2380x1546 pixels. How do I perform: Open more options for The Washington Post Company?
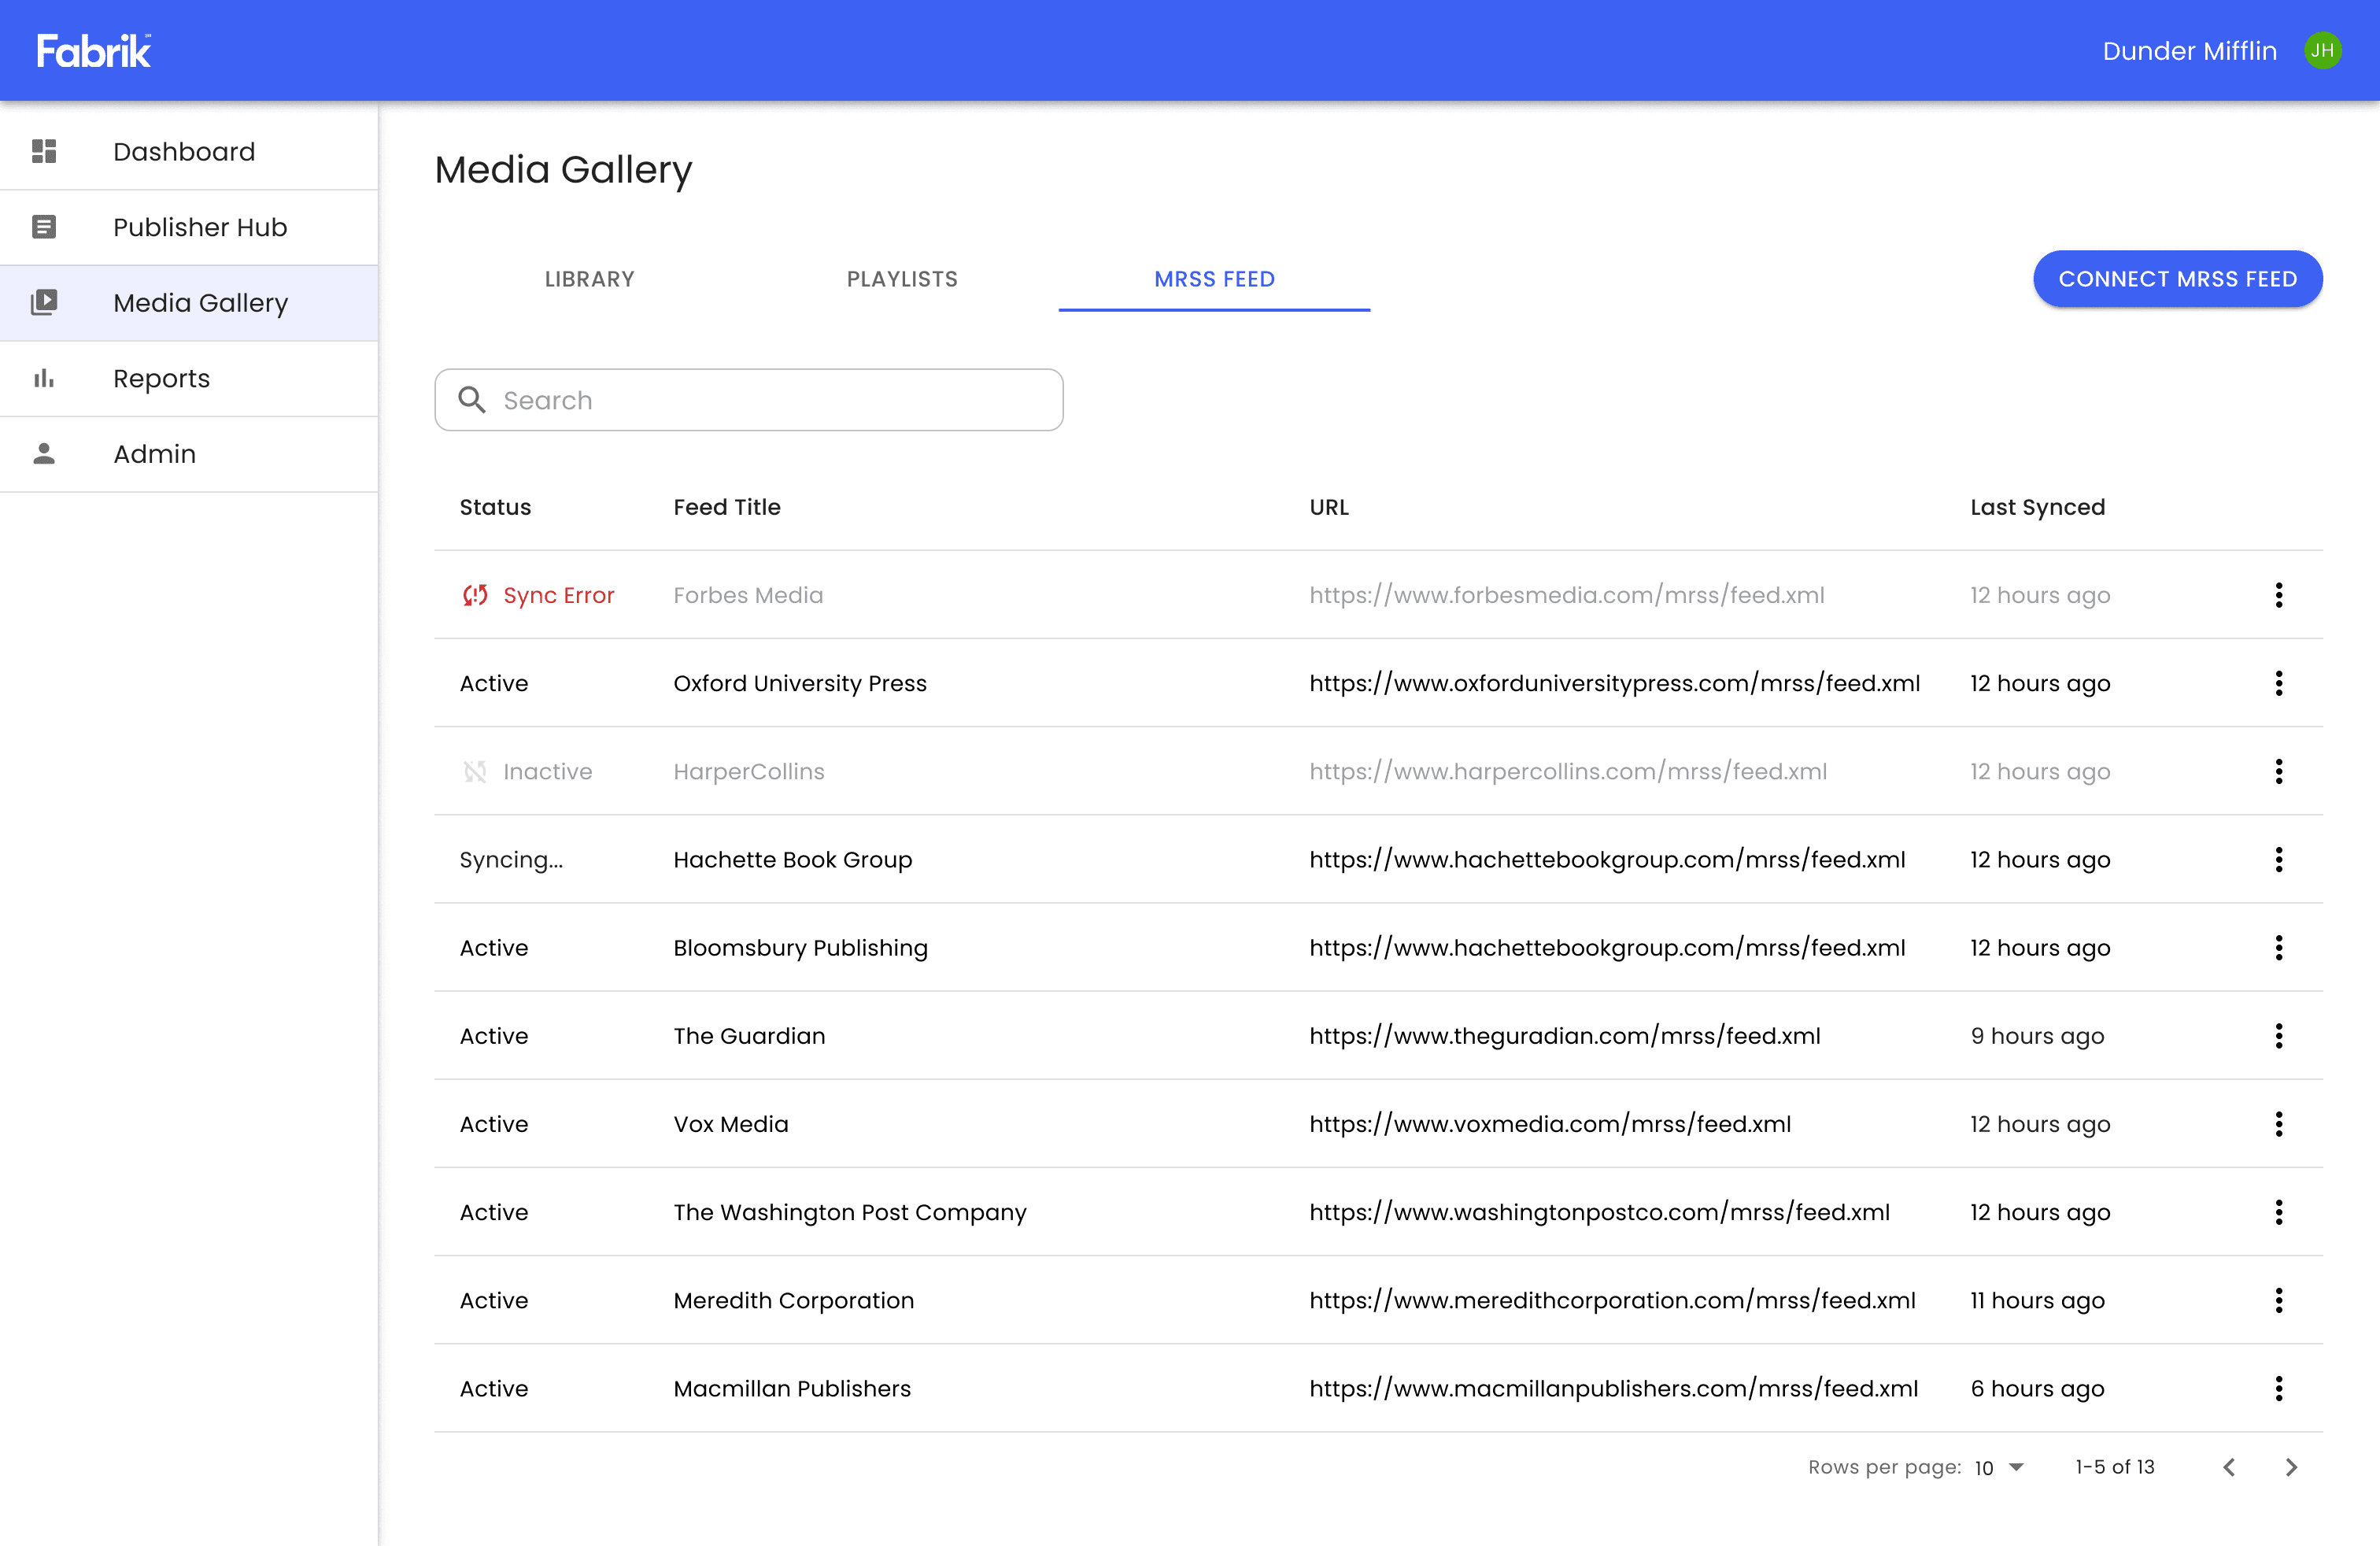pyautogui.click(x=2279, y=1212)
